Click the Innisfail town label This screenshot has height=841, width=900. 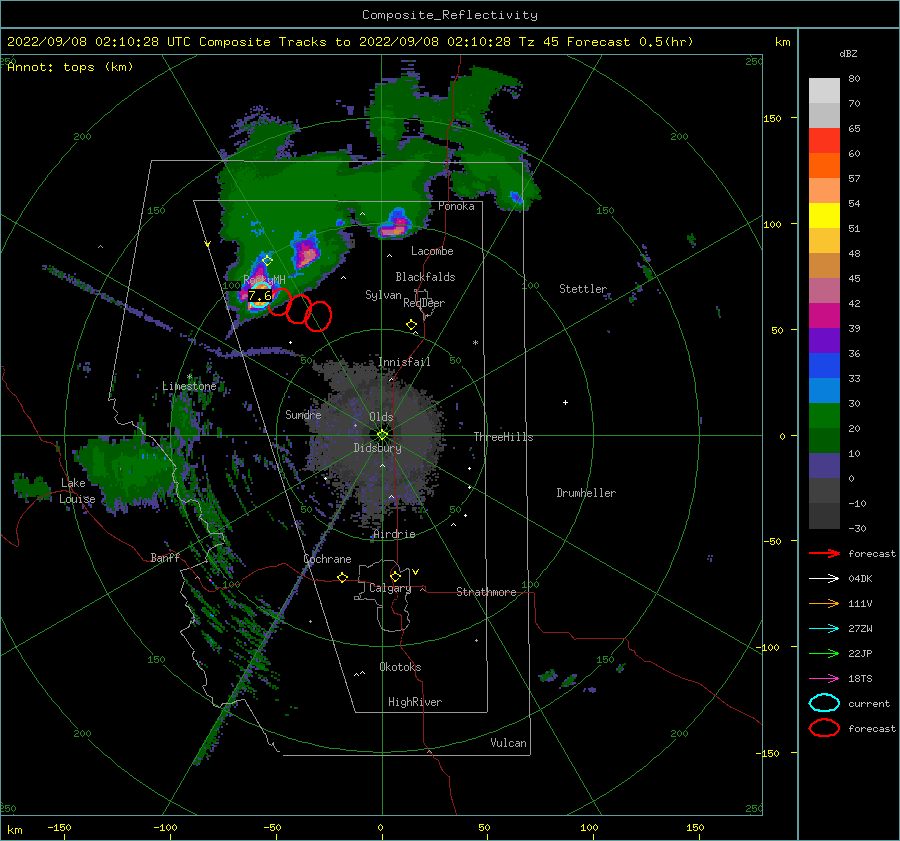404,362
